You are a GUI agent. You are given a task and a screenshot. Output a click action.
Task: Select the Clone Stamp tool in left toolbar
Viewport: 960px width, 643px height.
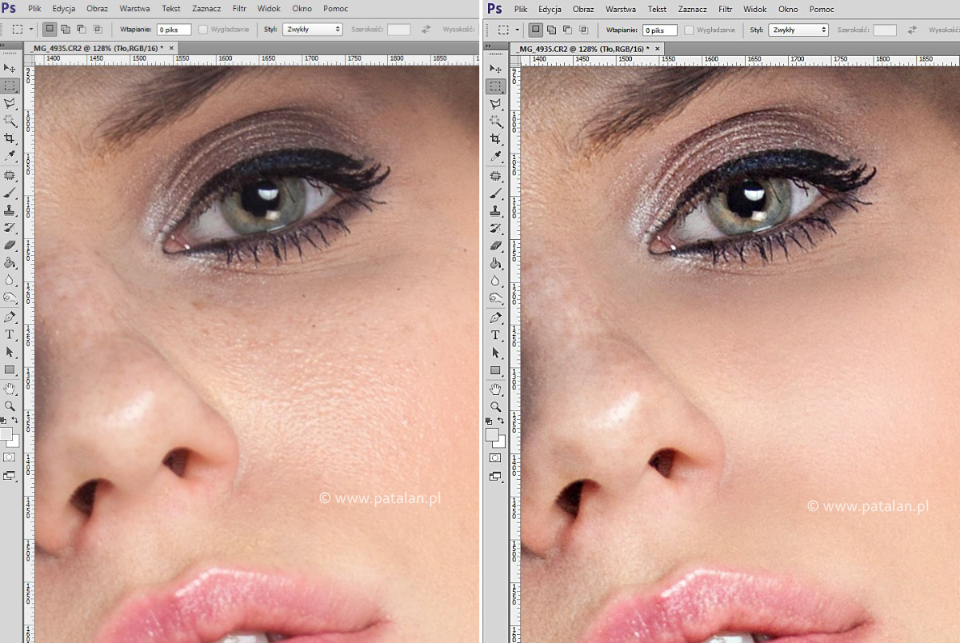tap(10, 210)
